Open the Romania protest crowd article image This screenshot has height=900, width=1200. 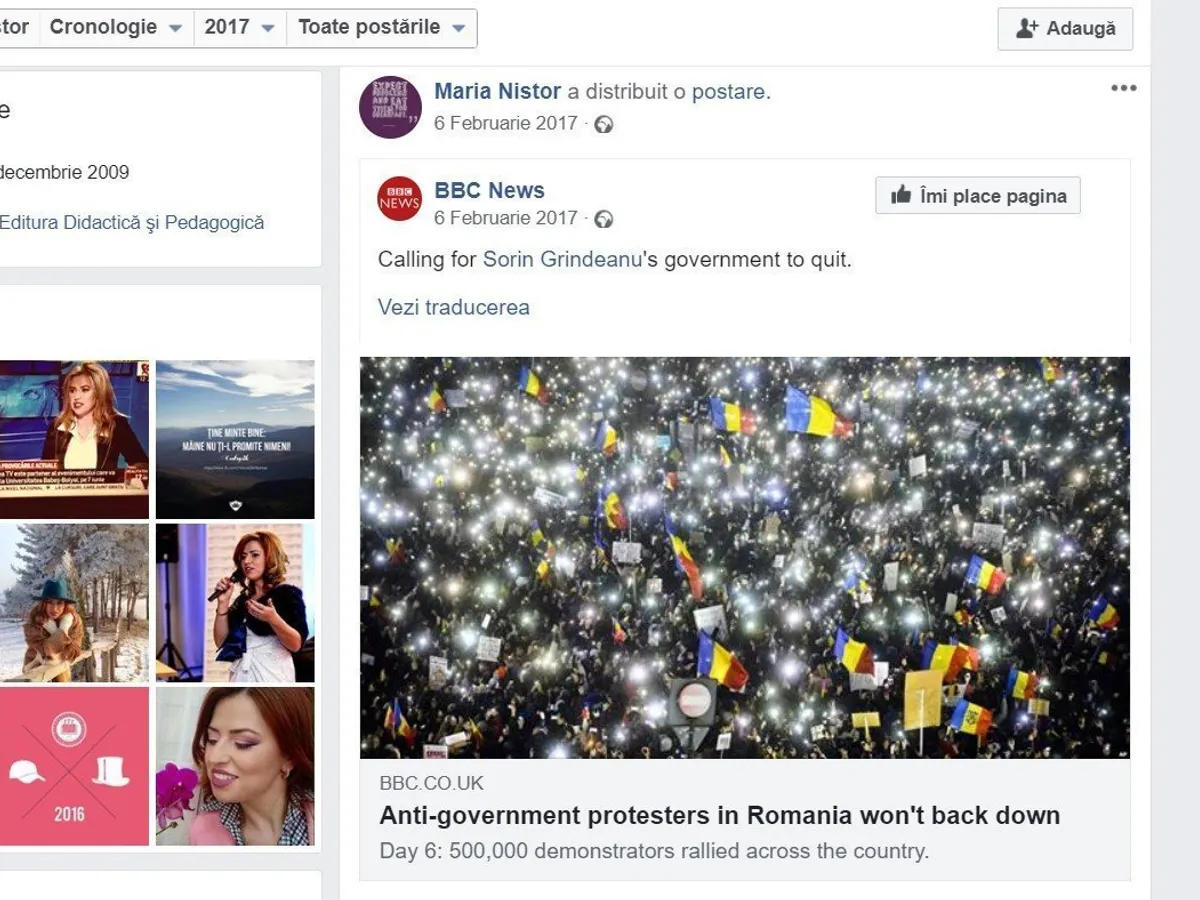pyautogui.click(x=744, y=557)
